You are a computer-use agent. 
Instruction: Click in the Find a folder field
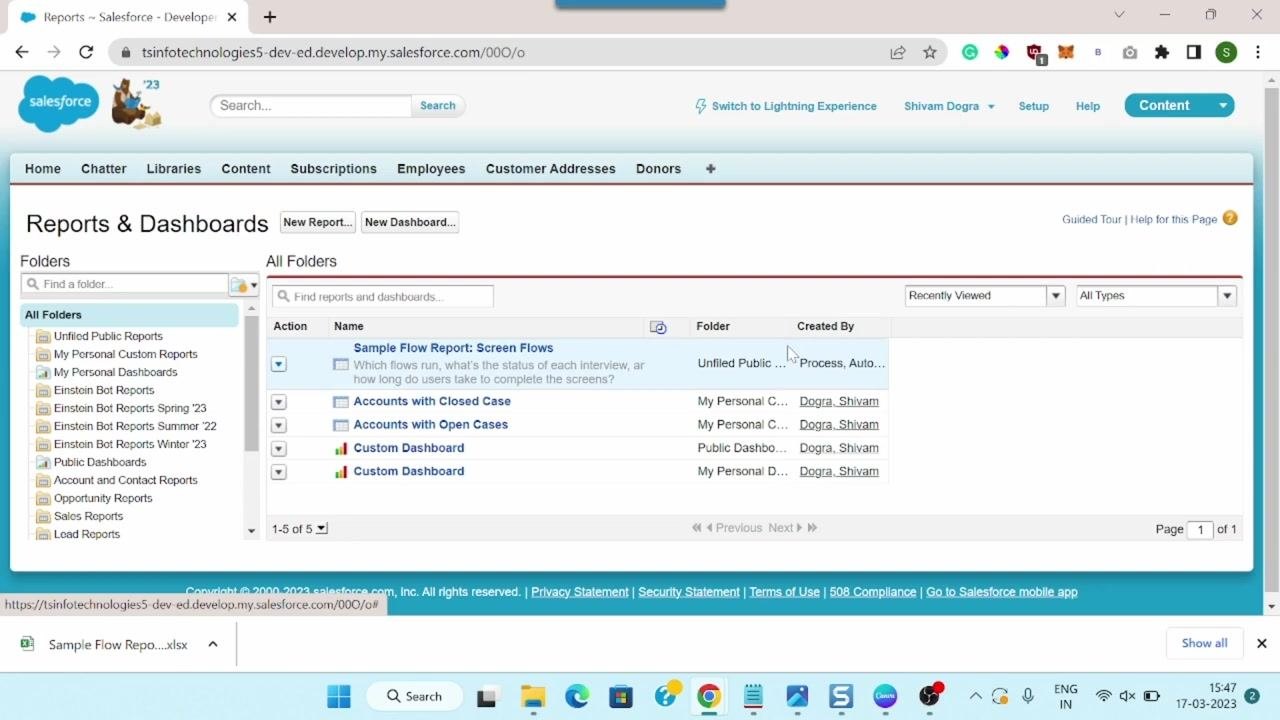tap(125, 284)
